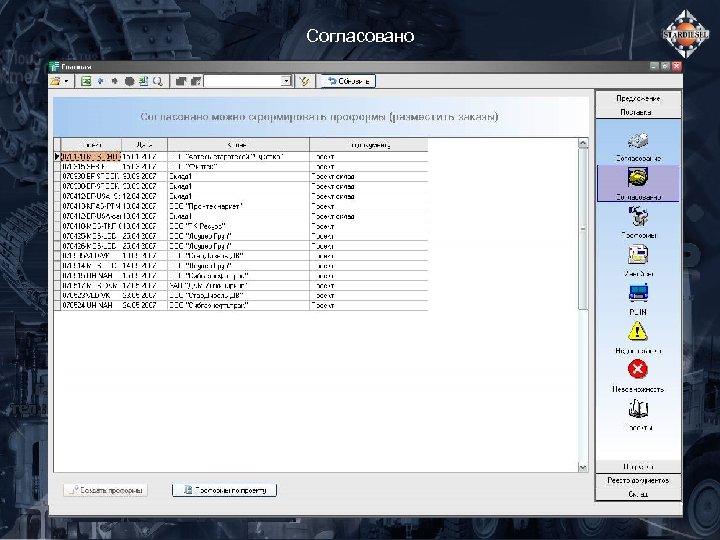Image resolution: width=720 pixels, height=540 pixels.
Task: Click the yellow warning triangle sidebar icon
Action: pyautogui.click(x=638, y=332)
